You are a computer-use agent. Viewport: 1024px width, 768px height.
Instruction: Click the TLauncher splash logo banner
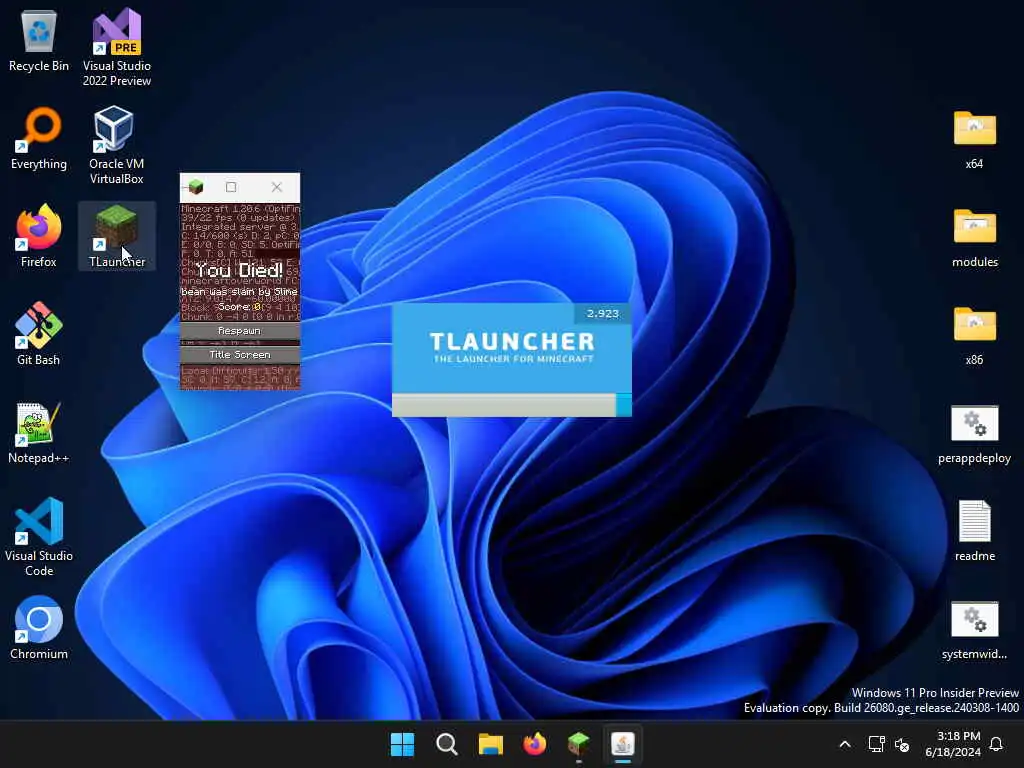point(511,348)
